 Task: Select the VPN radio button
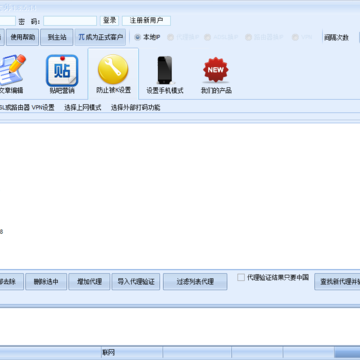[x=295, y=37]
